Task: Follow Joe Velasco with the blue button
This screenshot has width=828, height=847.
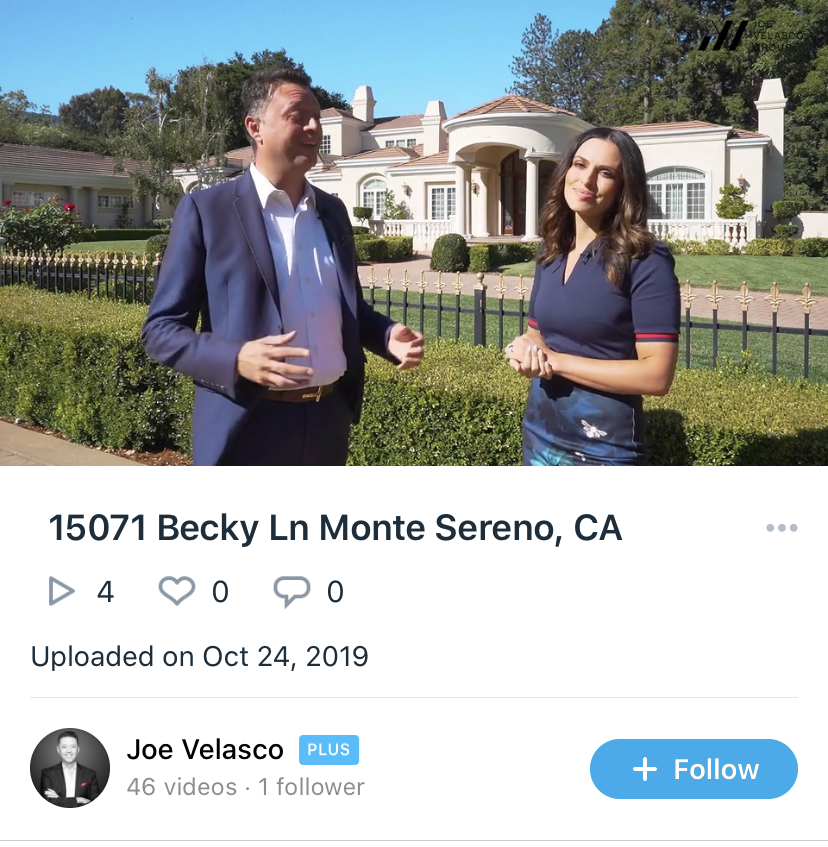Action: coord(694,769)
